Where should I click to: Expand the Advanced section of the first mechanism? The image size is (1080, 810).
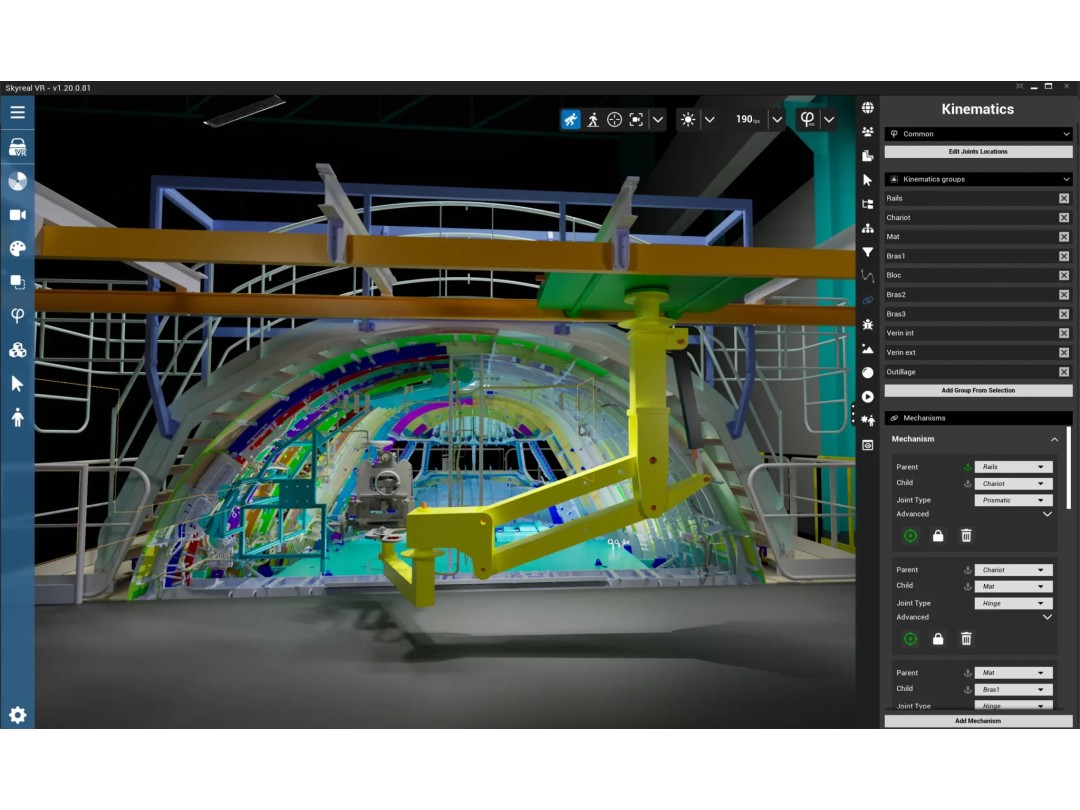(x=1047, y=514)
